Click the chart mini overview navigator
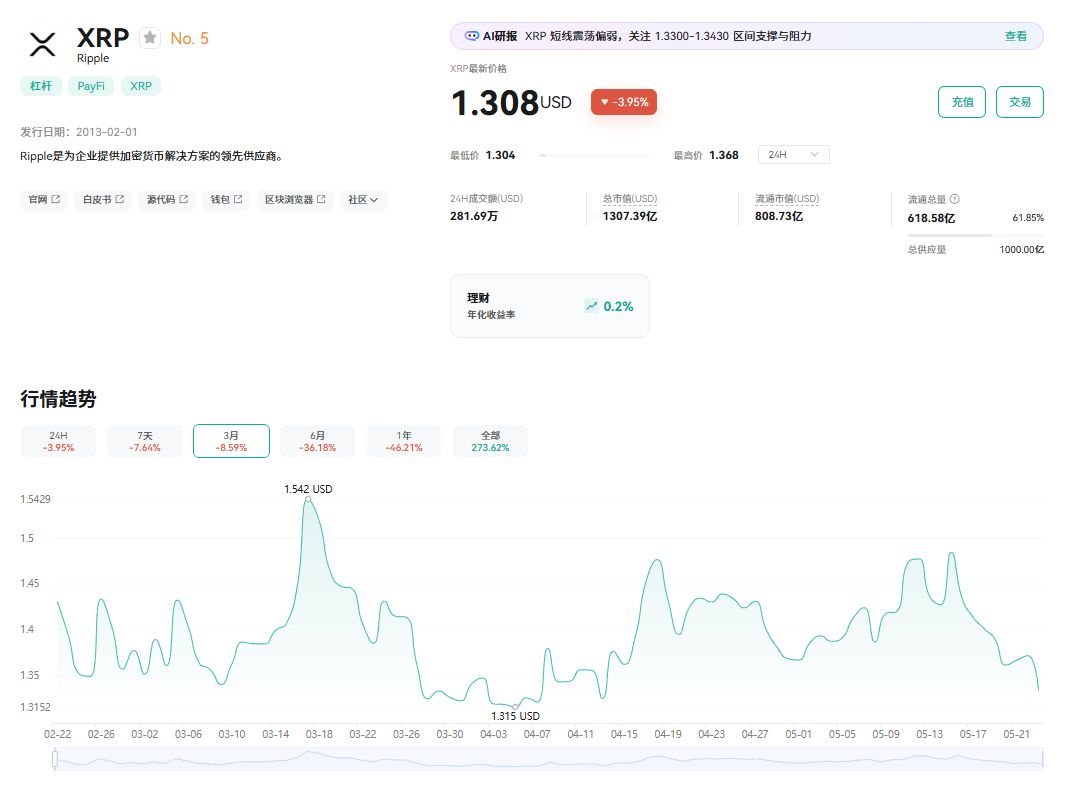The height and width of the screenshot is (812, 1068). (549, 759)
